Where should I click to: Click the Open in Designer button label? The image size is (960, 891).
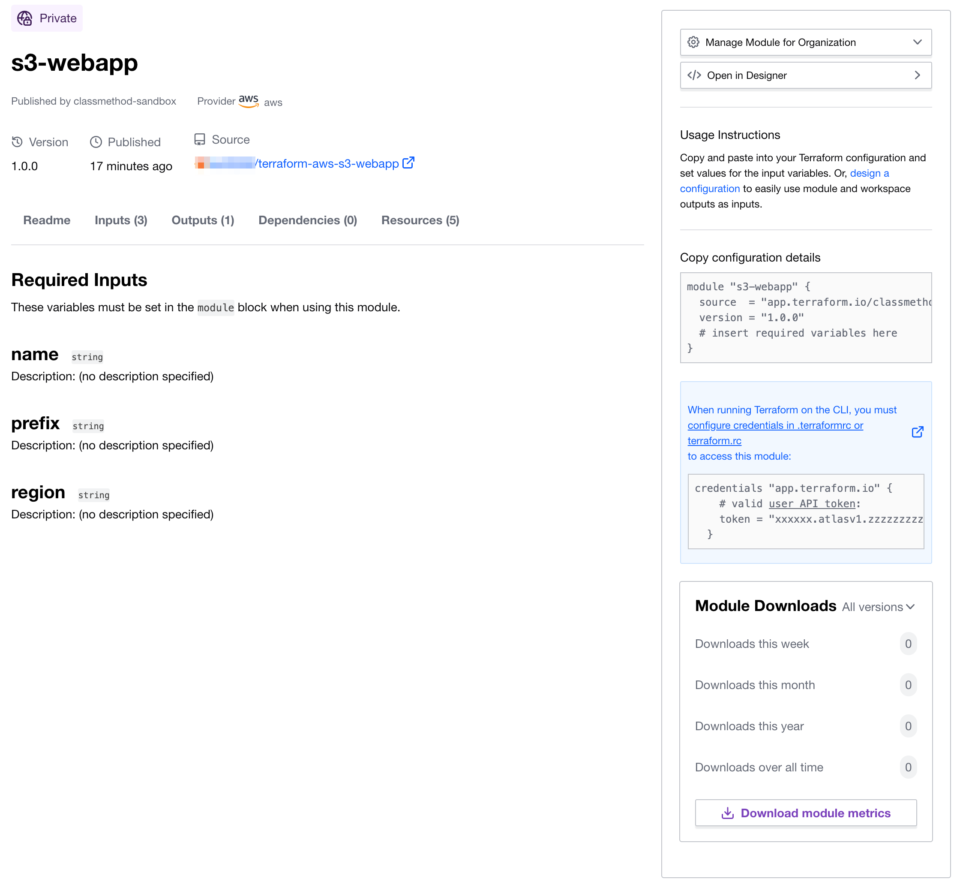pyautogui.click(x=746, y=75)
